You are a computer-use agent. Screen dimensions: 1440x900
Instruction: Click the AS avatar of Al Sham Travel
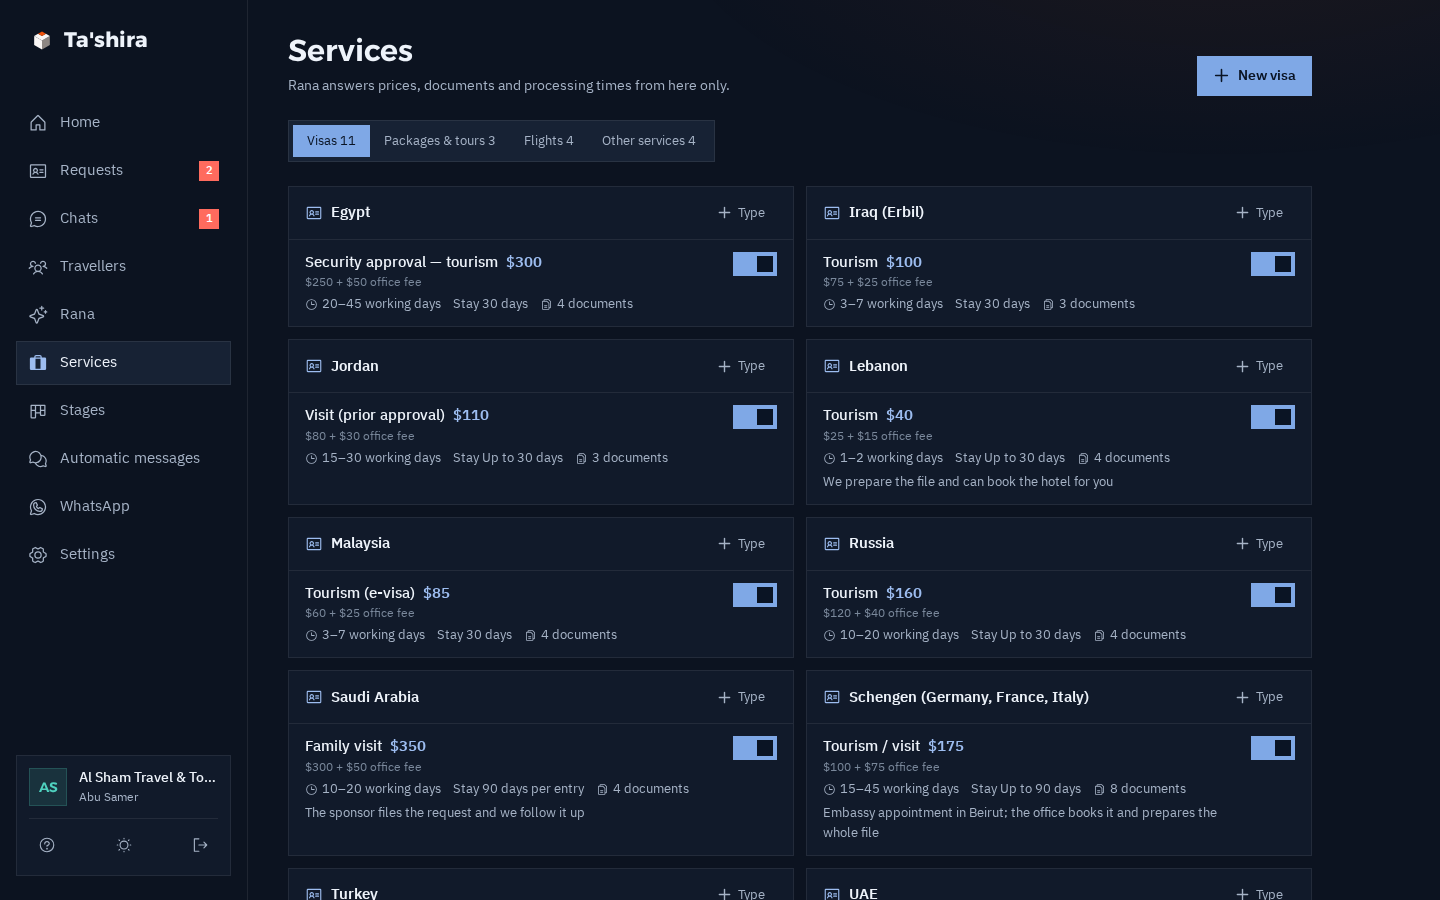[x=48, y=787]
